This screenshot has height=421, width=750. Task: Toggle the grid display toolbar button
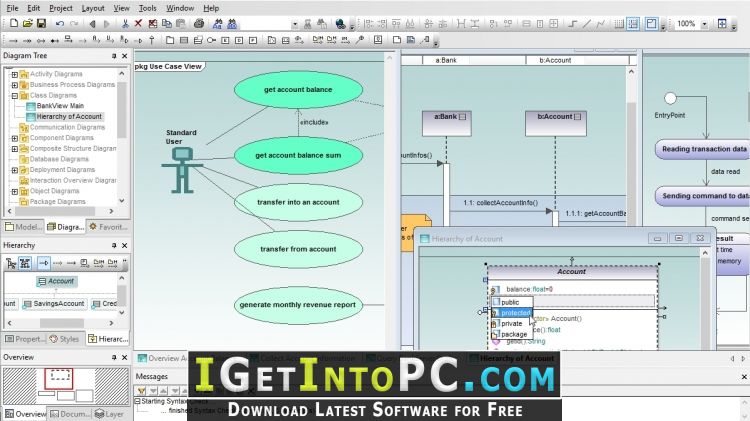619,23
